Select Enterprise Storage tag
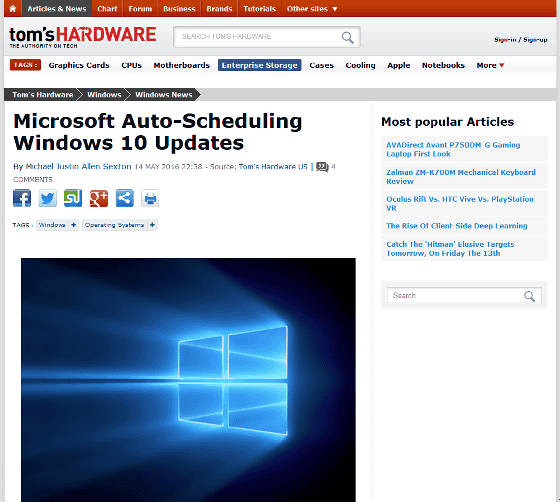Viewport: 560px width, 502px height. coord(260,65)
